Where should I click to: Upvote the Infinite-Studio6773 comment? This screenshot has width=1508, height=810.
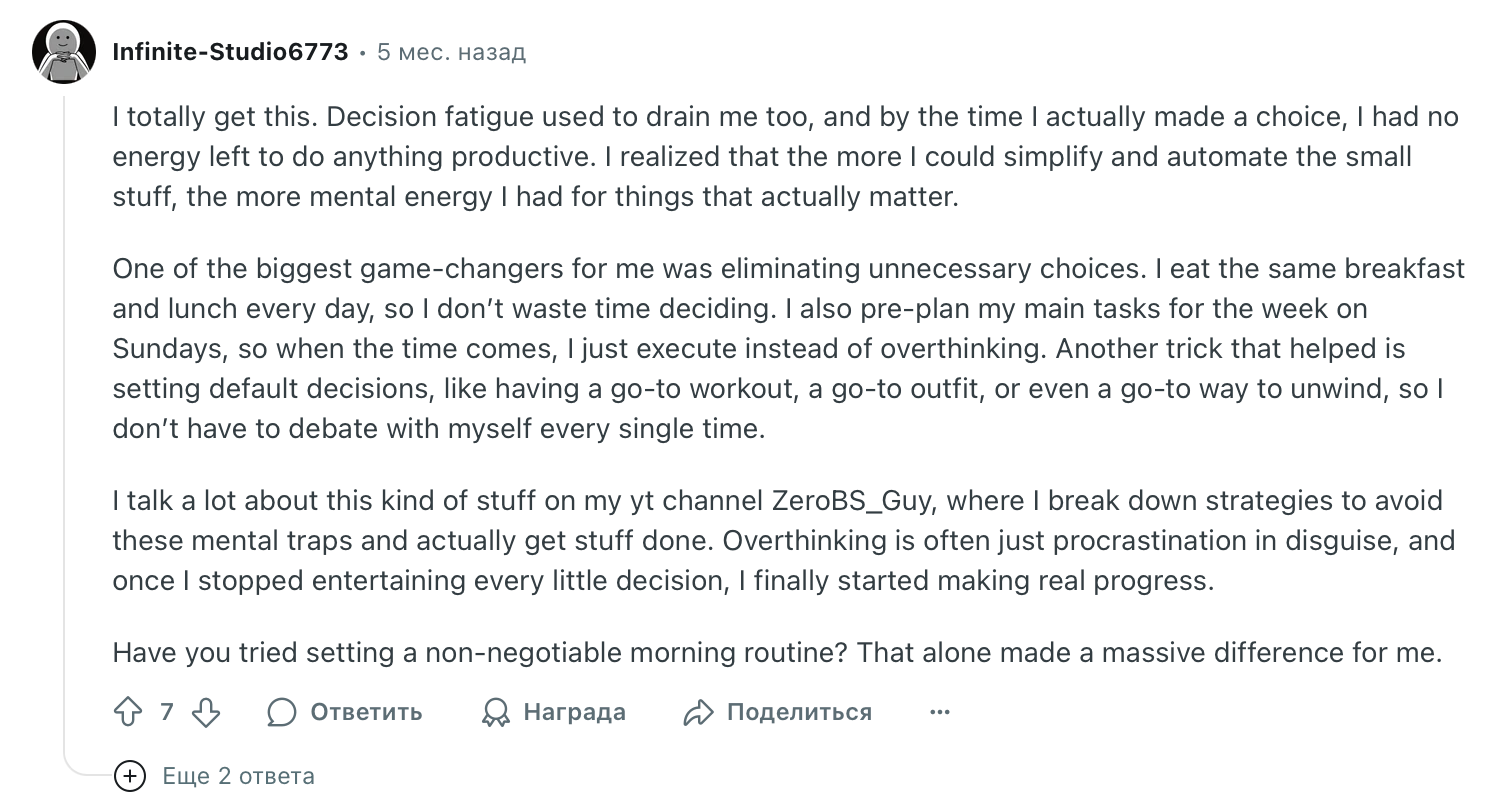(x=129, y=712)
